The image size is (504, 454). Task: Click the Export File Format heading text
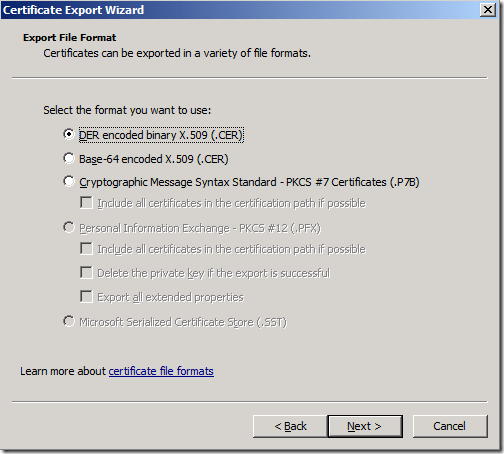[x=69, y=38]
